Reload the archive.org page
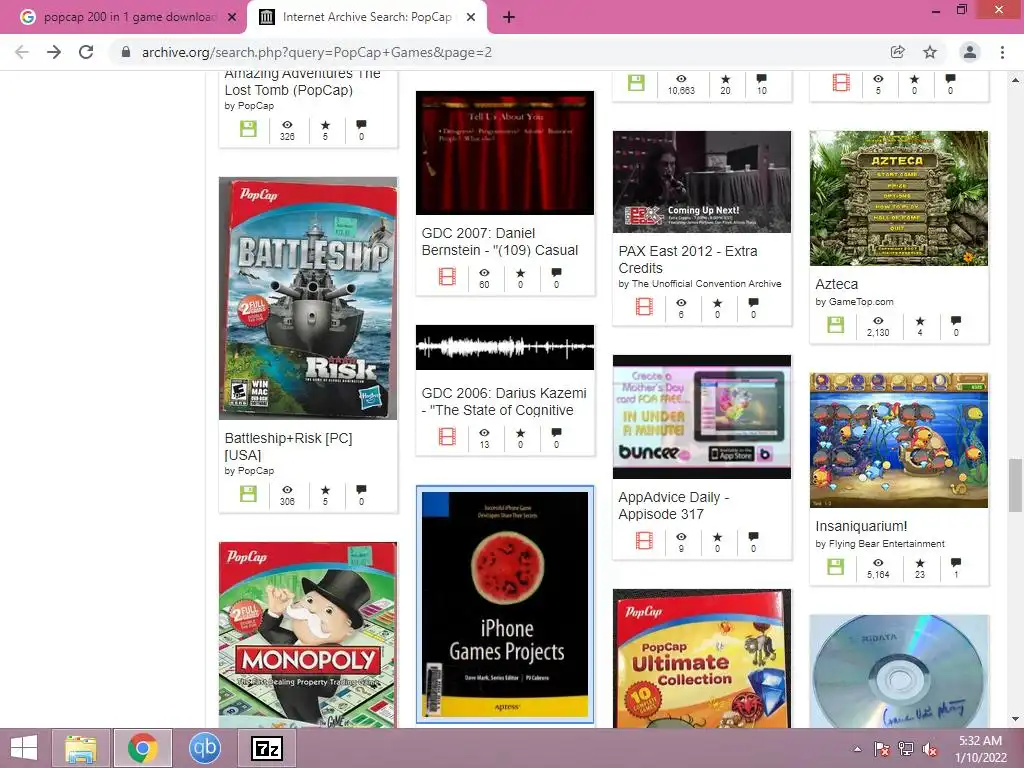 pos(86,52)
